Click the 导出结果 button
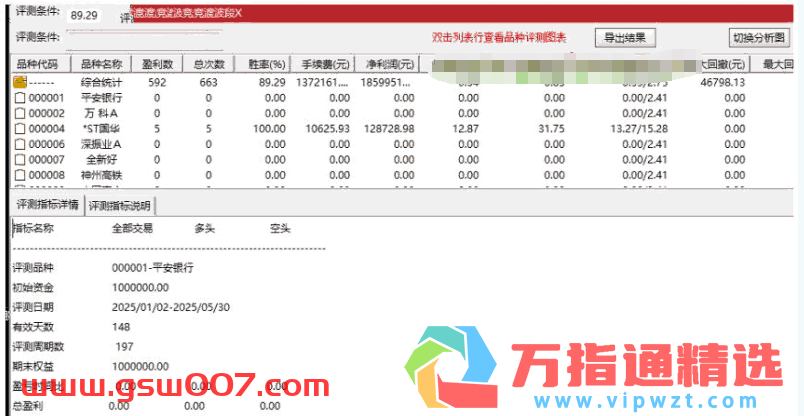The height and width of the screenshot is (416, 804). pos(625,38)
